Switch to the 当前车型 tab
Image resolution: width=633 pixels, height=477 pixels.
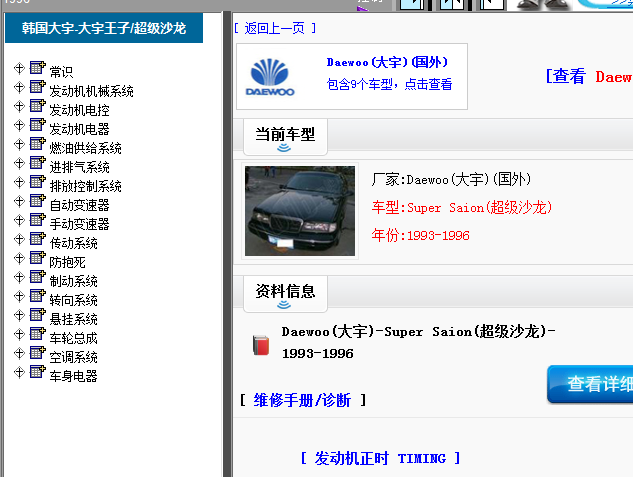click(x=285, y=137)
